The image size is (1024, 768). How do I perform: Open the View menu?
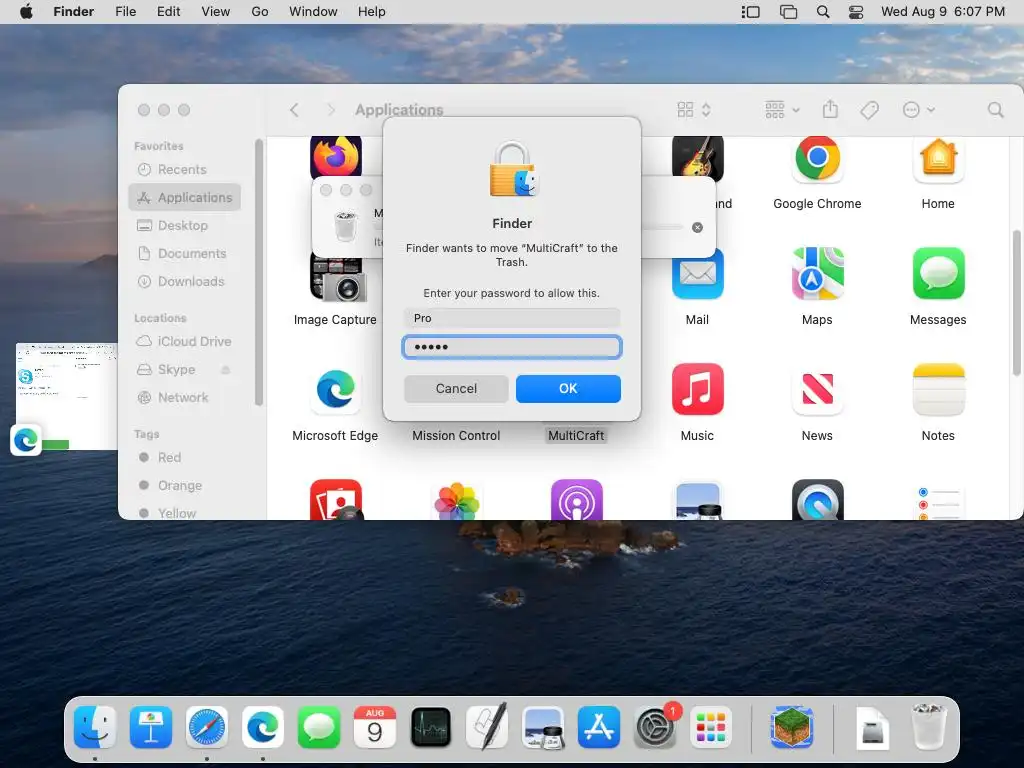click(x=216, y=12)
